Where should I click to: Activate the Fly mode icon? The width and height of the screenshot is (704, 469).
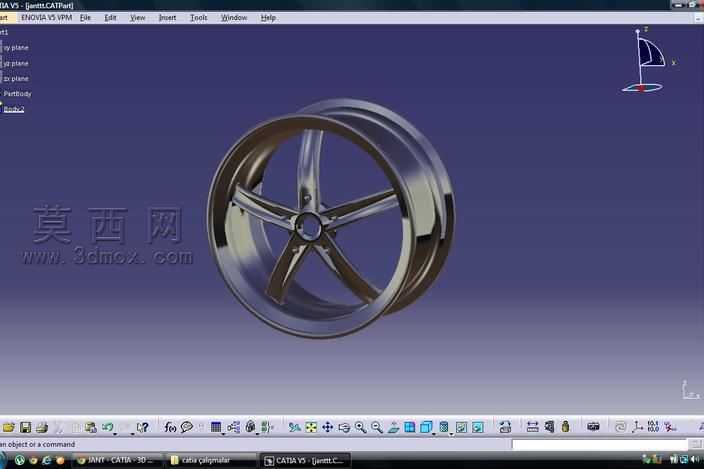[295, 427]
